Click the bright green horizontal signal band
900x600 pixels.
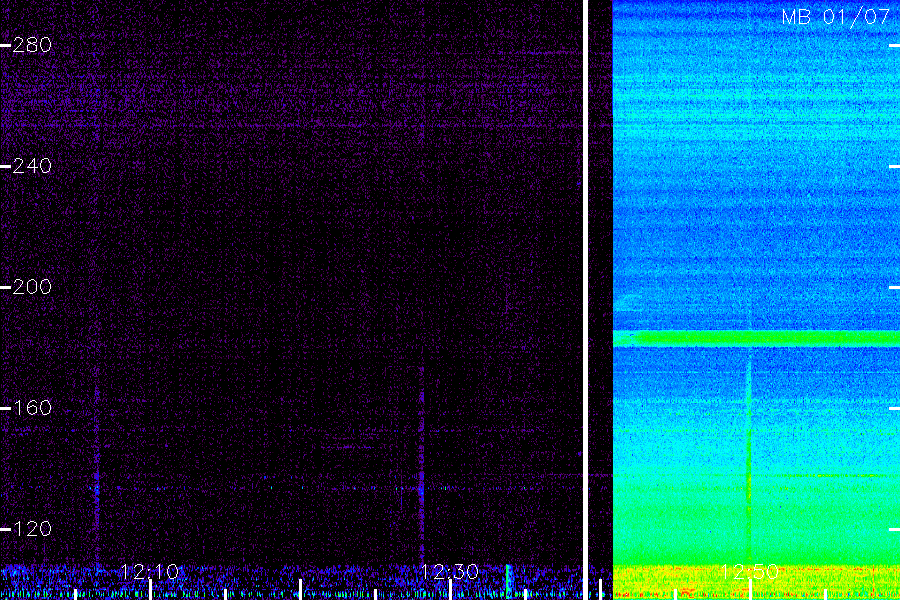pyautogui.click(x=757, y=338)
